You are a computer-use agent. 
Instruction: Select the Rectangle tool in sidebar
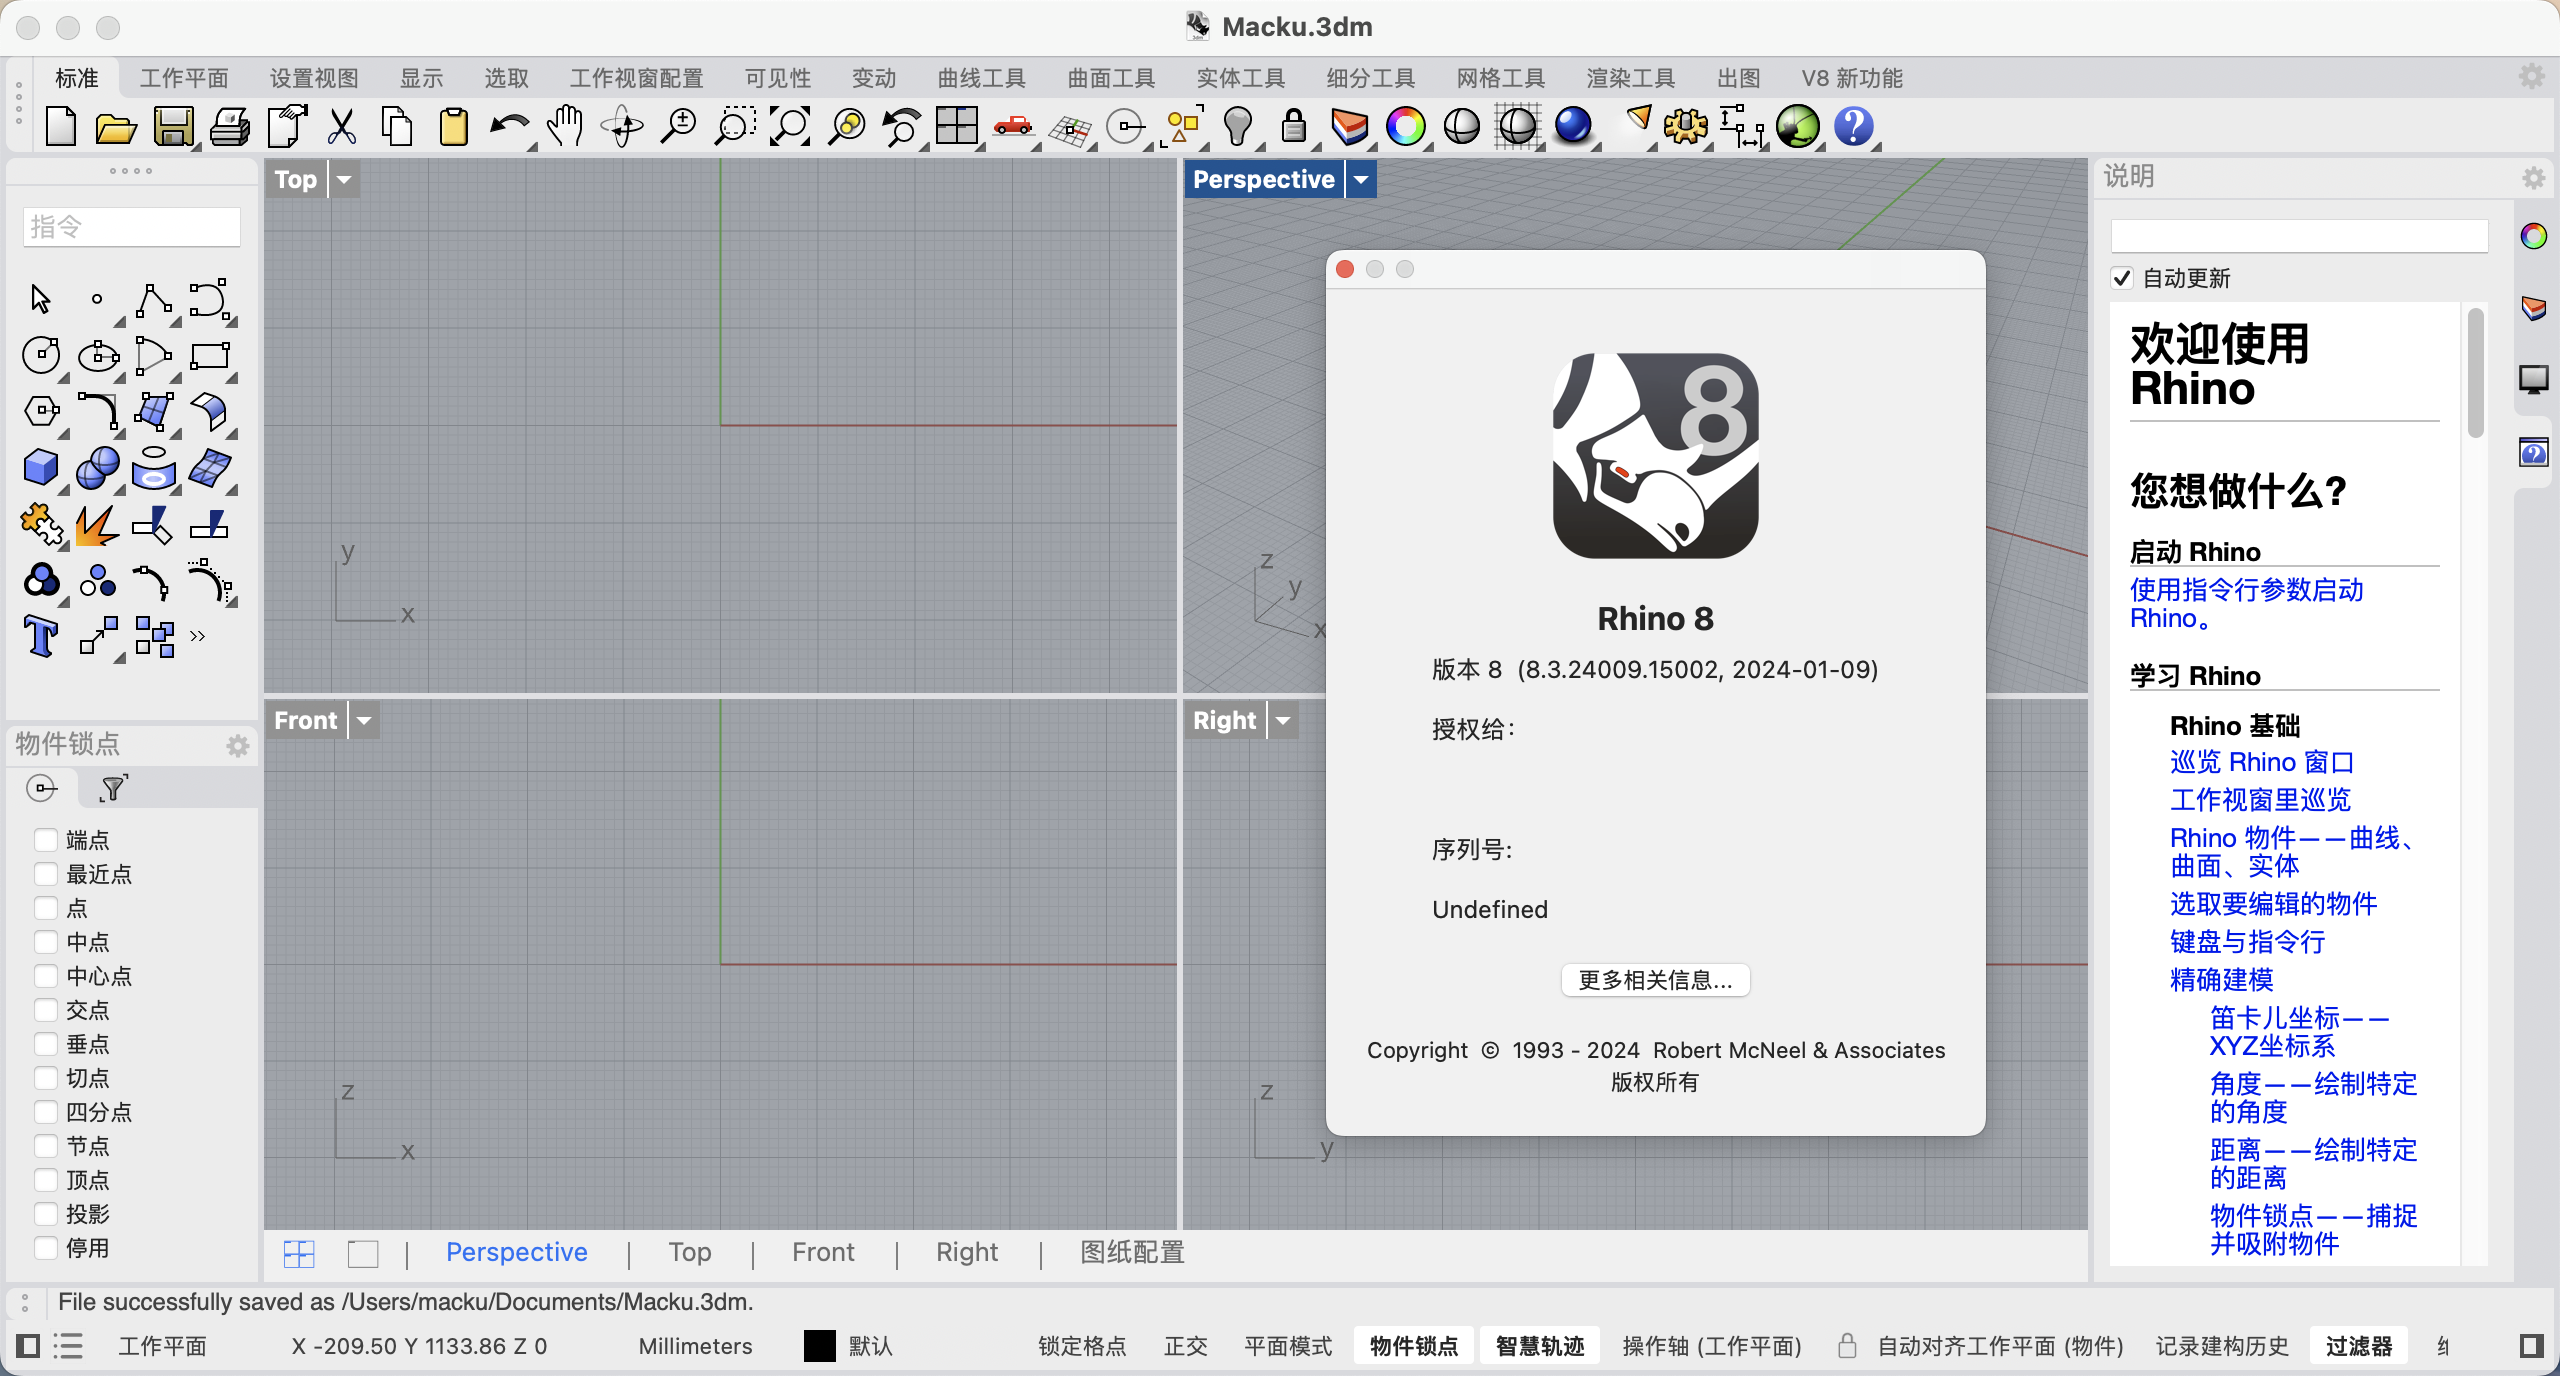[x=209, y=355]
